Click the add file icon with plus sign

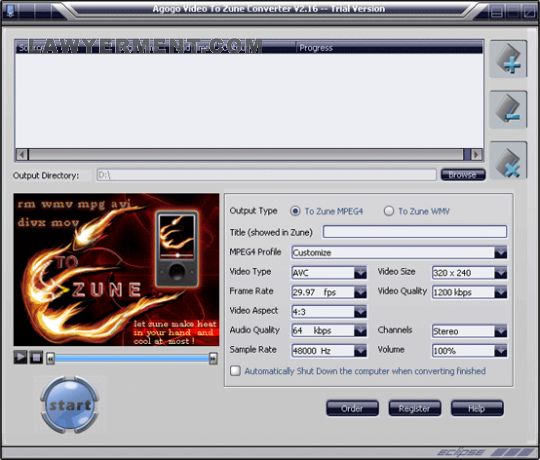(508, 59)
